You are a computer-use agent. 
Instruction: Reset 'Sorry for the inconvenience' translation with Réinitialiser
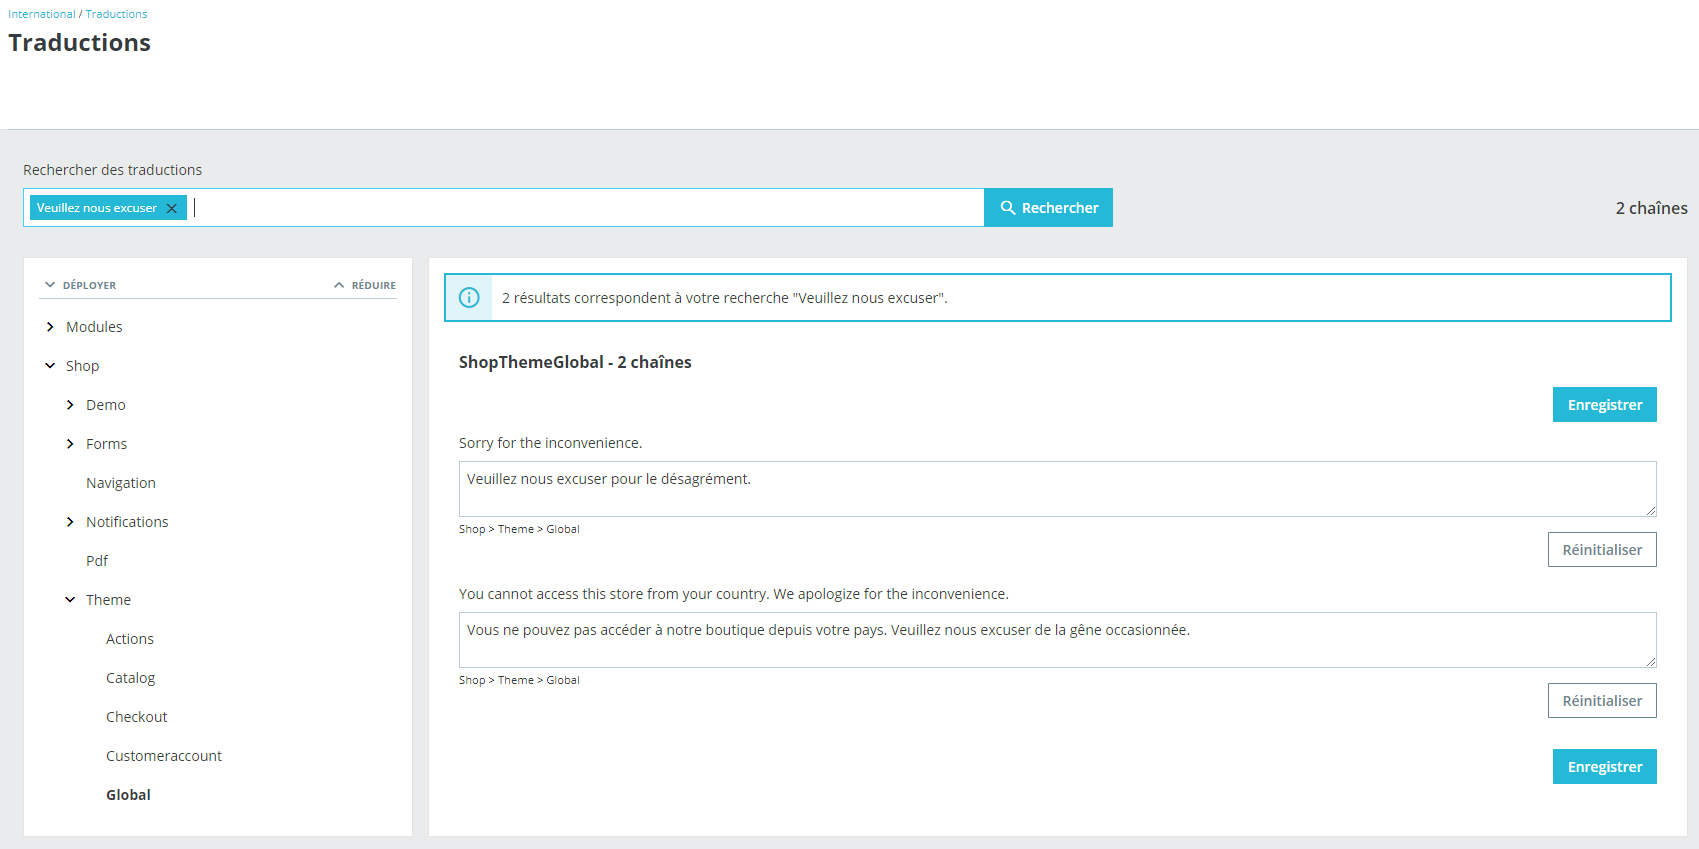coord(1602,550)
